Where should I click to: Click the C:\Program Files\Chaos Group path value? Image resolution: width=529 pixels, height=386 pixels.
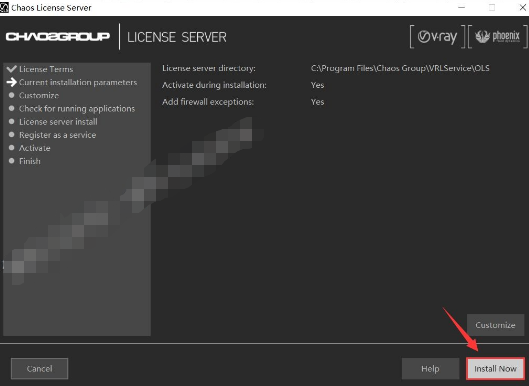(400, 68)
